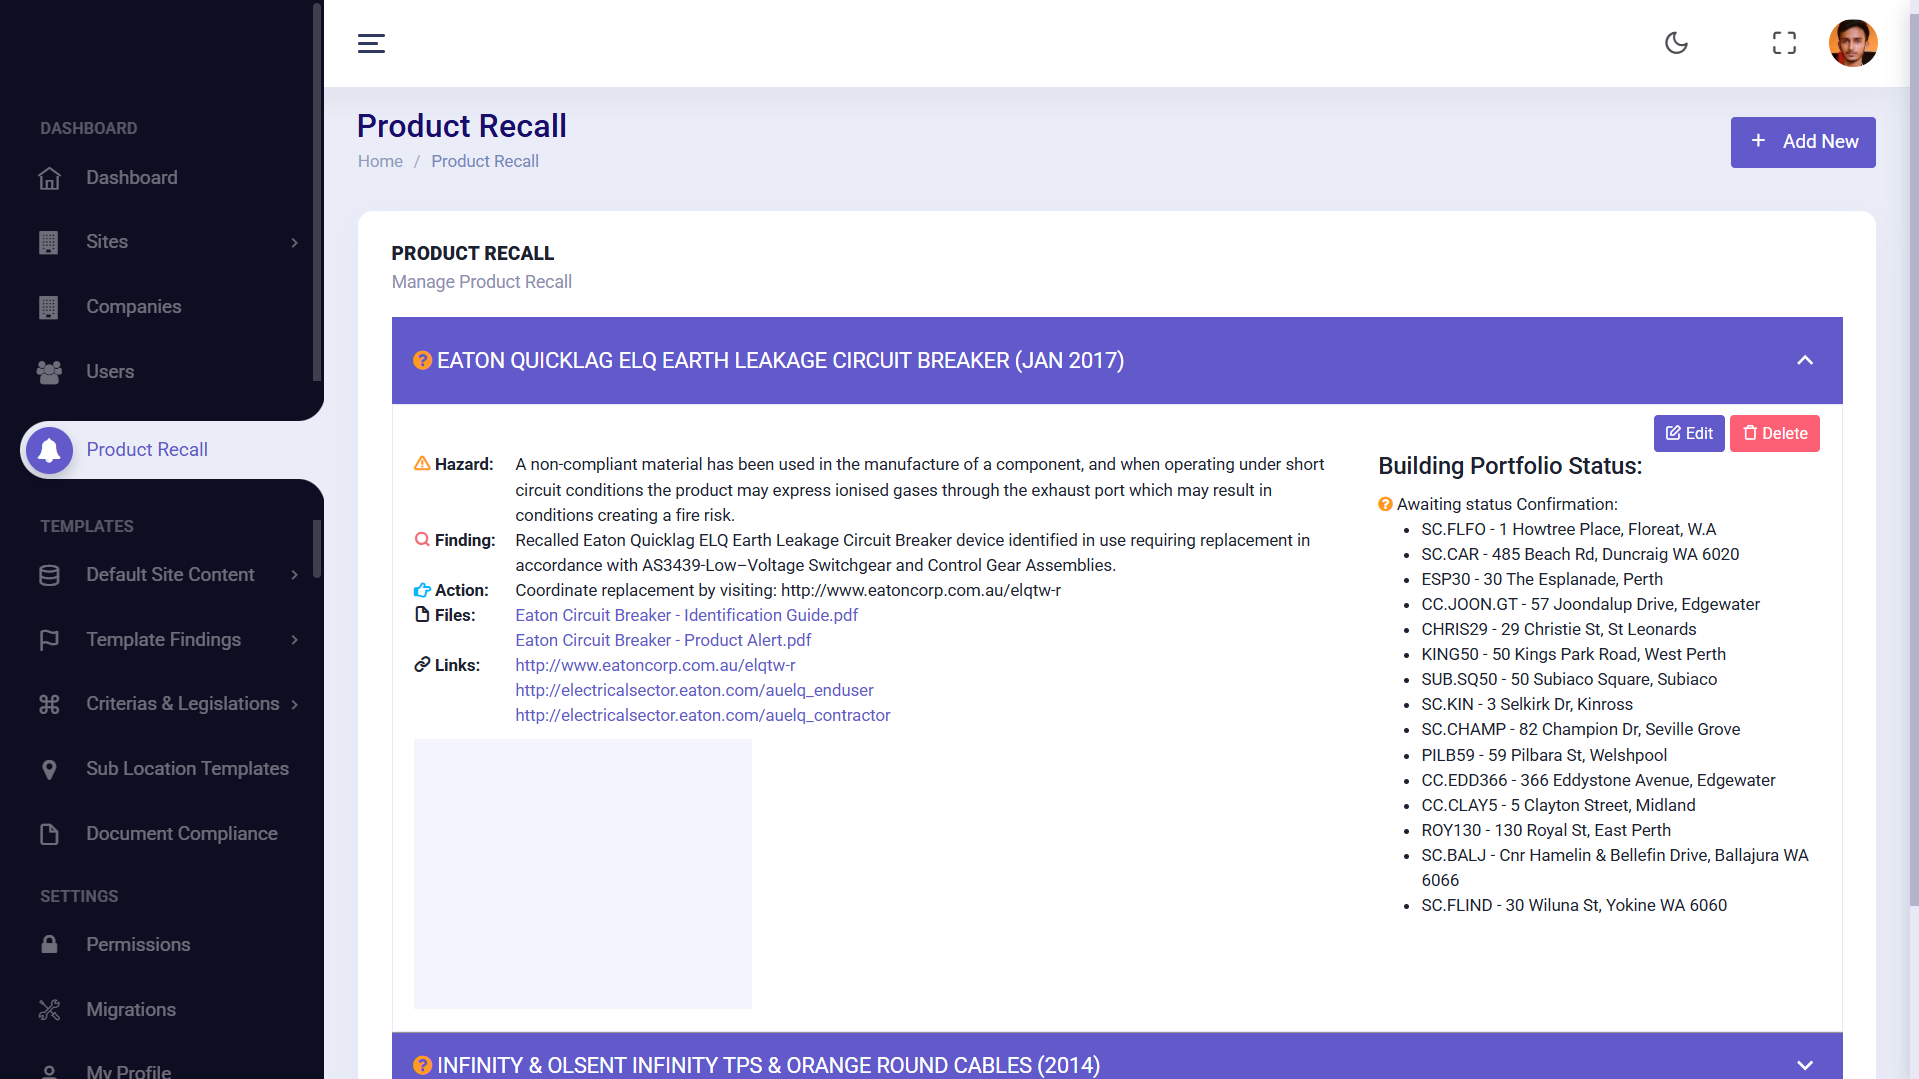
Task: Expand the Infinity & Olsent cables panel chevron
Action: [x=1805, y=1065]
